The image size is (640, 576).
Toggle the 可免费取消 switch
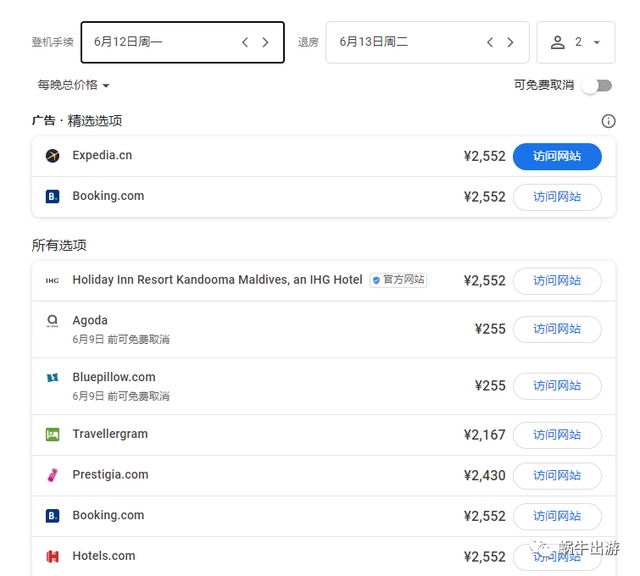pos(597,86)
